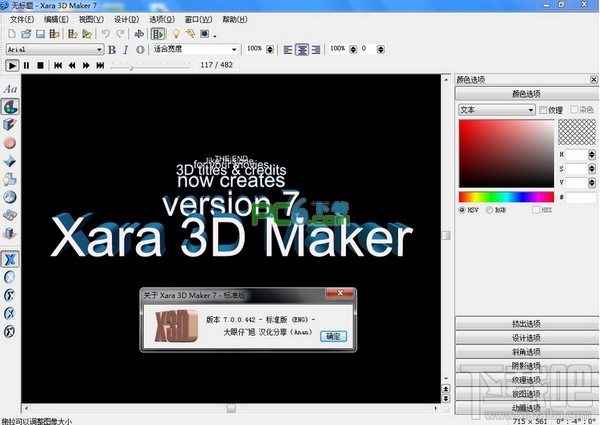The width and height of the screenshot is (600, 425).
Task: Click the Italic text formatting button
Action: [x=126, y=49]
